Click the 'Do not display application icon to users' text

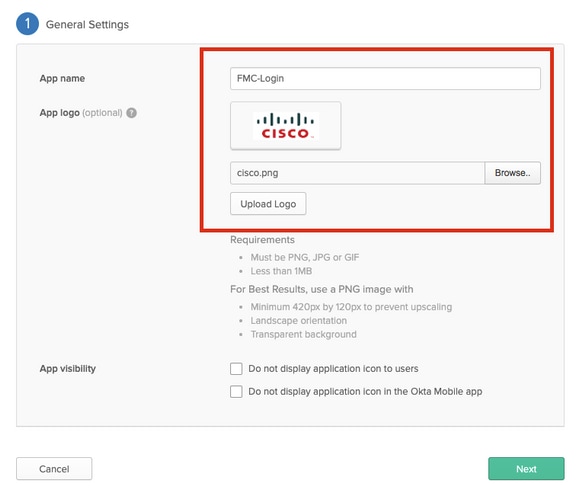pos(333,369)
